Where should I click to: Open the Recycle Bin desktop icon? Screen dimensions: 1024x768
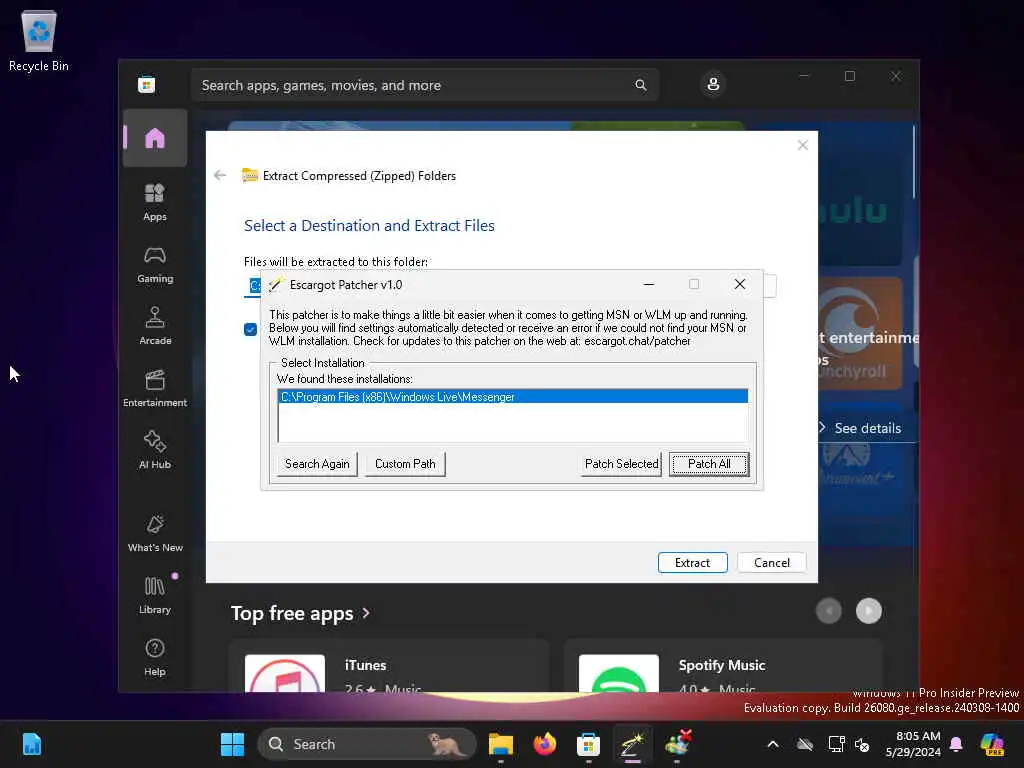[x=39, y=40]
